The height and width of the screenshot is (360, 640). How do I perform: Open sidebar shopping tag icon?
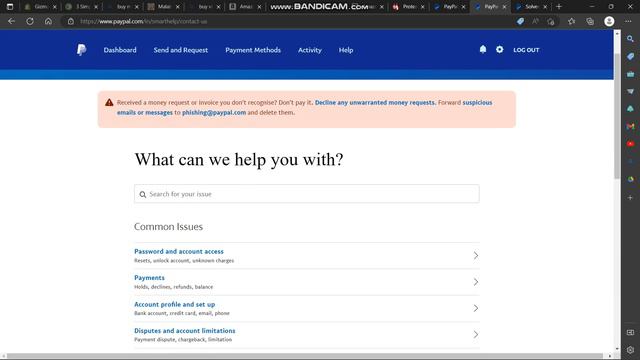(x=631, y=56)
